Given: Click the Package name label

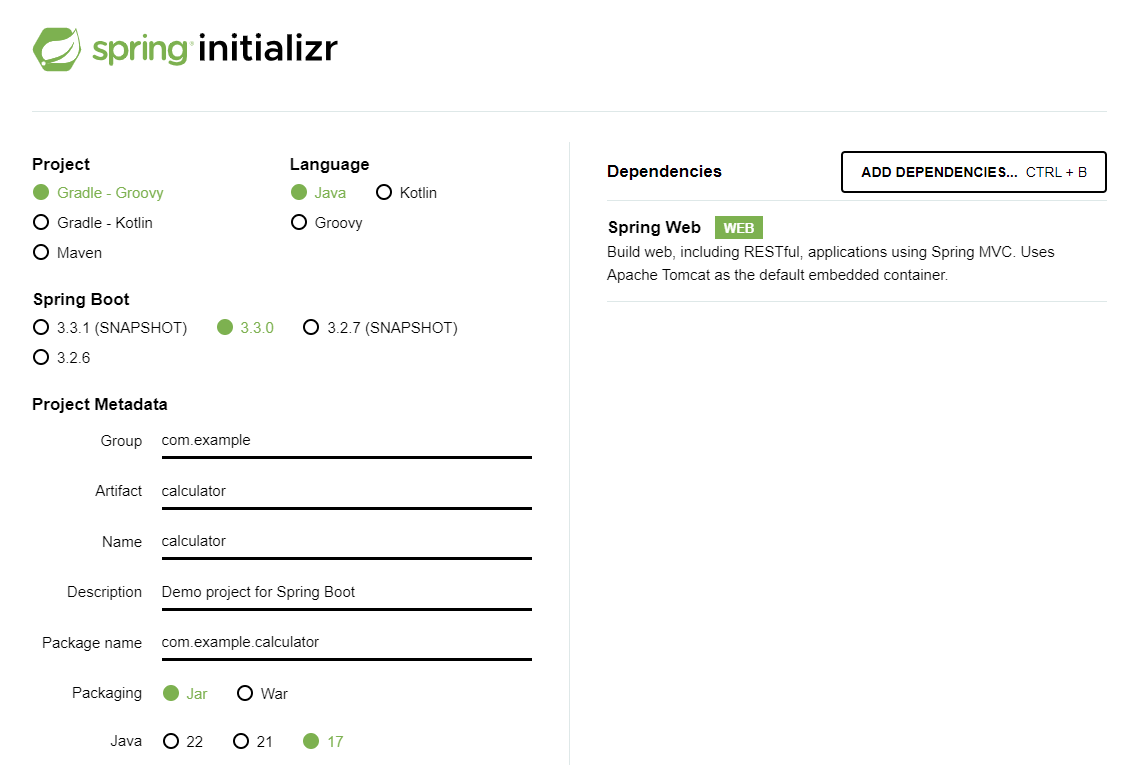Looking at the screenshot, I should coord(92,643).
